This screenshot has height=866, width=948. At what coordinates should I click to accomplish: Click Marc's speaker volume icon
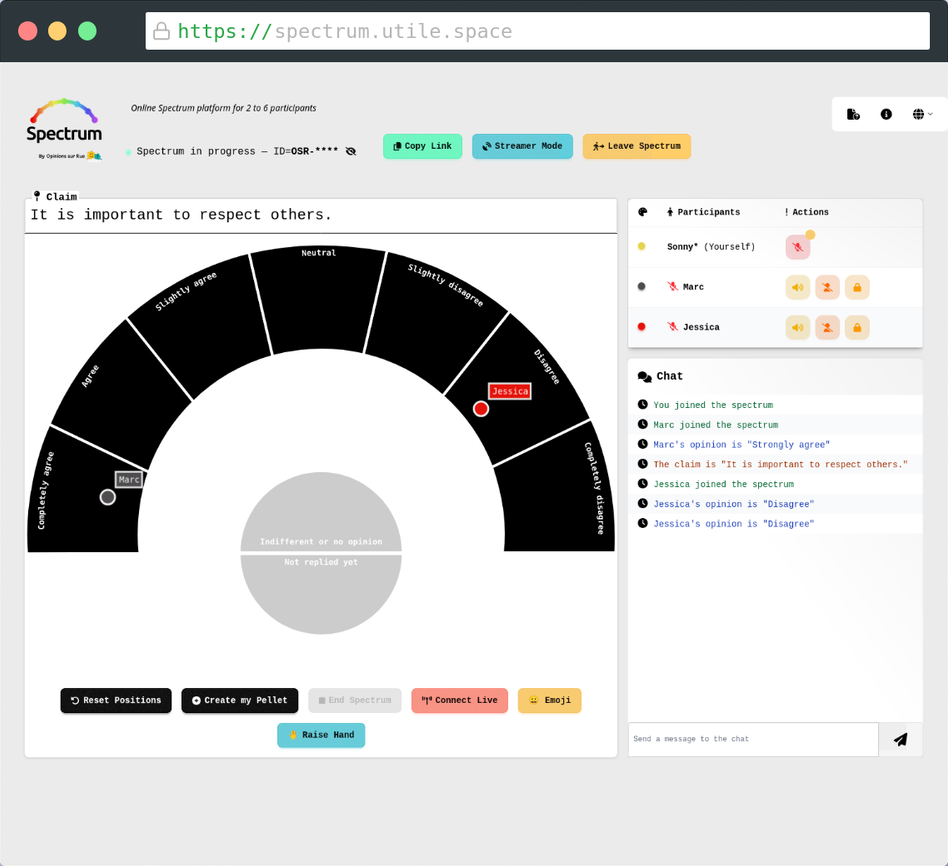click(797, 287)
